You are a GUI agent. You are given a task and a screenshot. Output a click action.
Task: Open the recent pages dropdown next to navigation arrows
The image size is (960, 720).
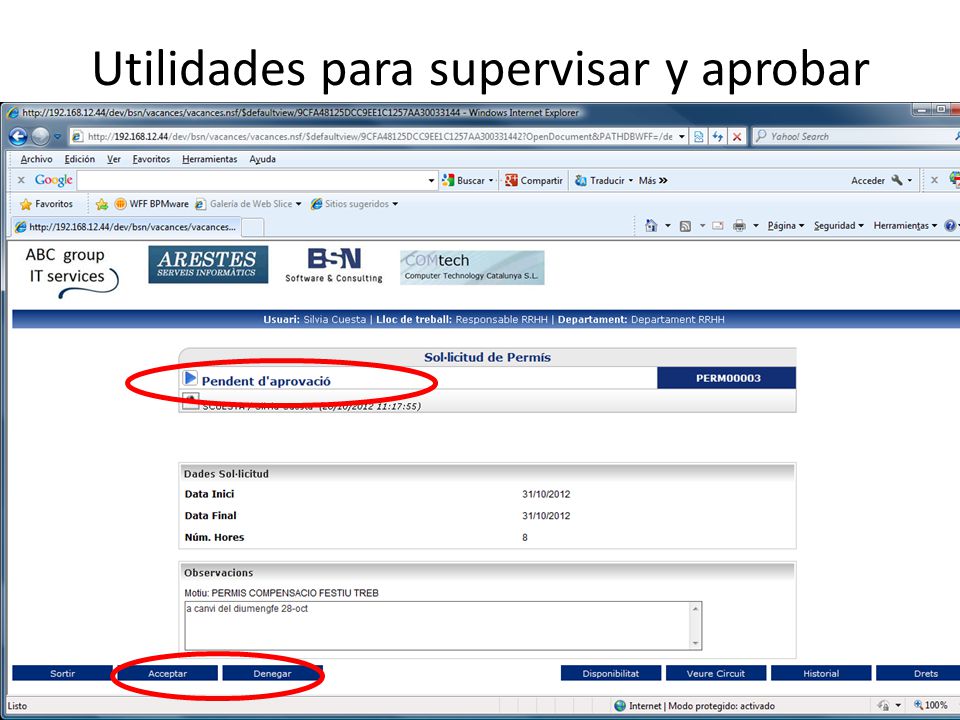(x=57, y=137)
